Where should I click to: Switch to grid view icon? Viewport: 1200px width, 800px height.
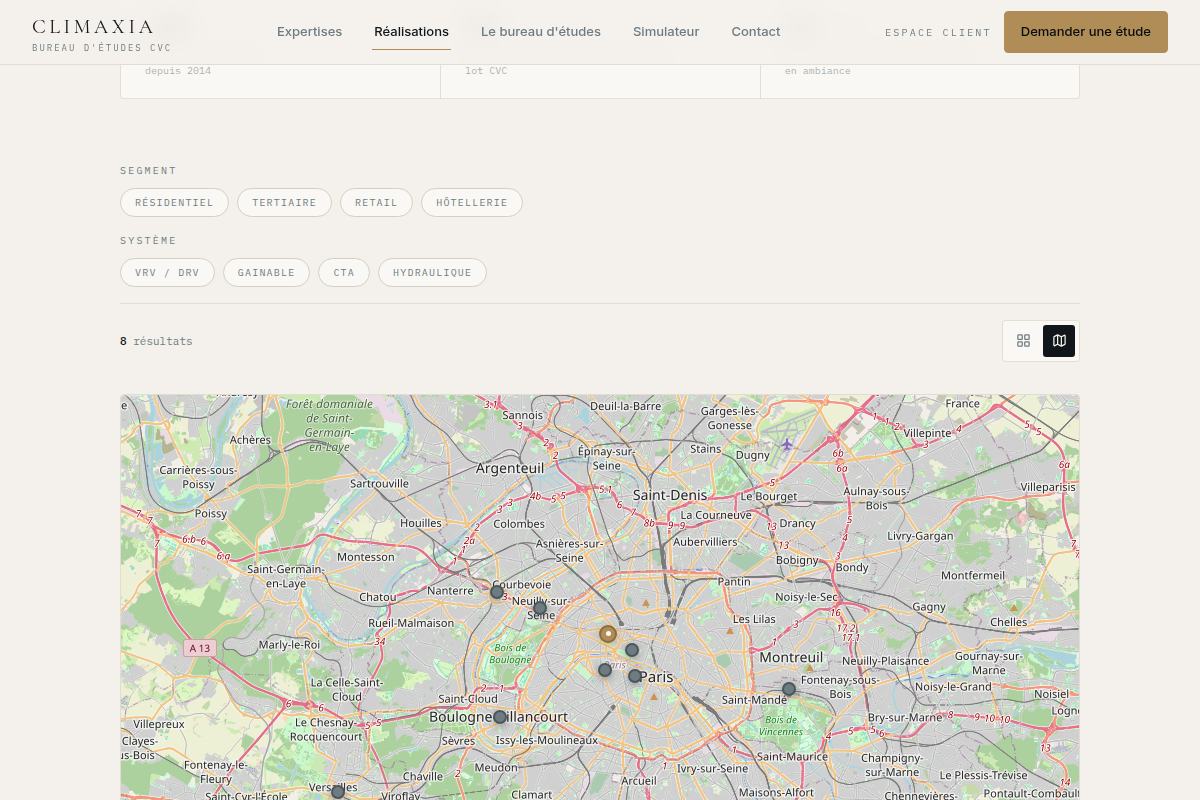click(x=1023, y=341)
